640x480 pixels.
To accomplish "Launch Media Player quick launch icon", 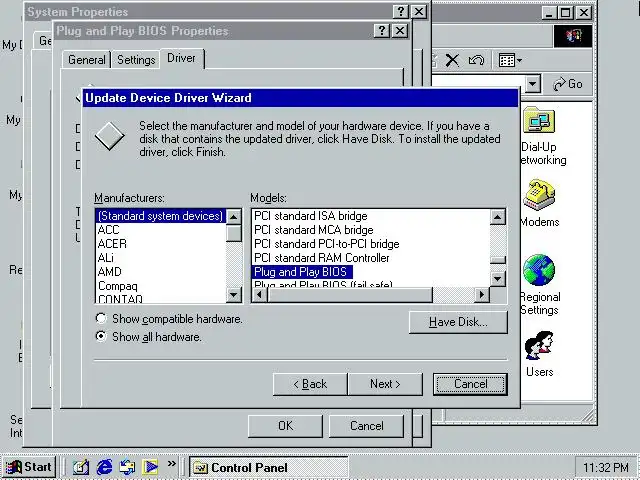I will [x=150, y=467].
